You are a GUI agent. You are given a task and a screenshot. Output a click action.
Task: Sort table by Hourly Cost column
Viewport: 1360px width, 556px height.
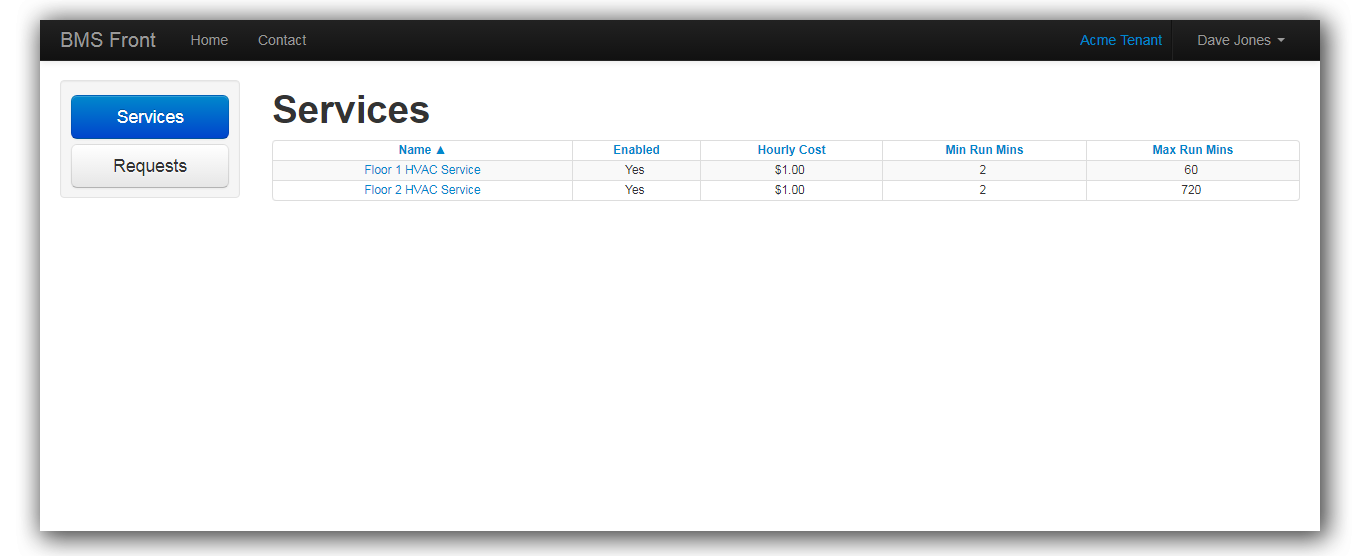(791, 150)
